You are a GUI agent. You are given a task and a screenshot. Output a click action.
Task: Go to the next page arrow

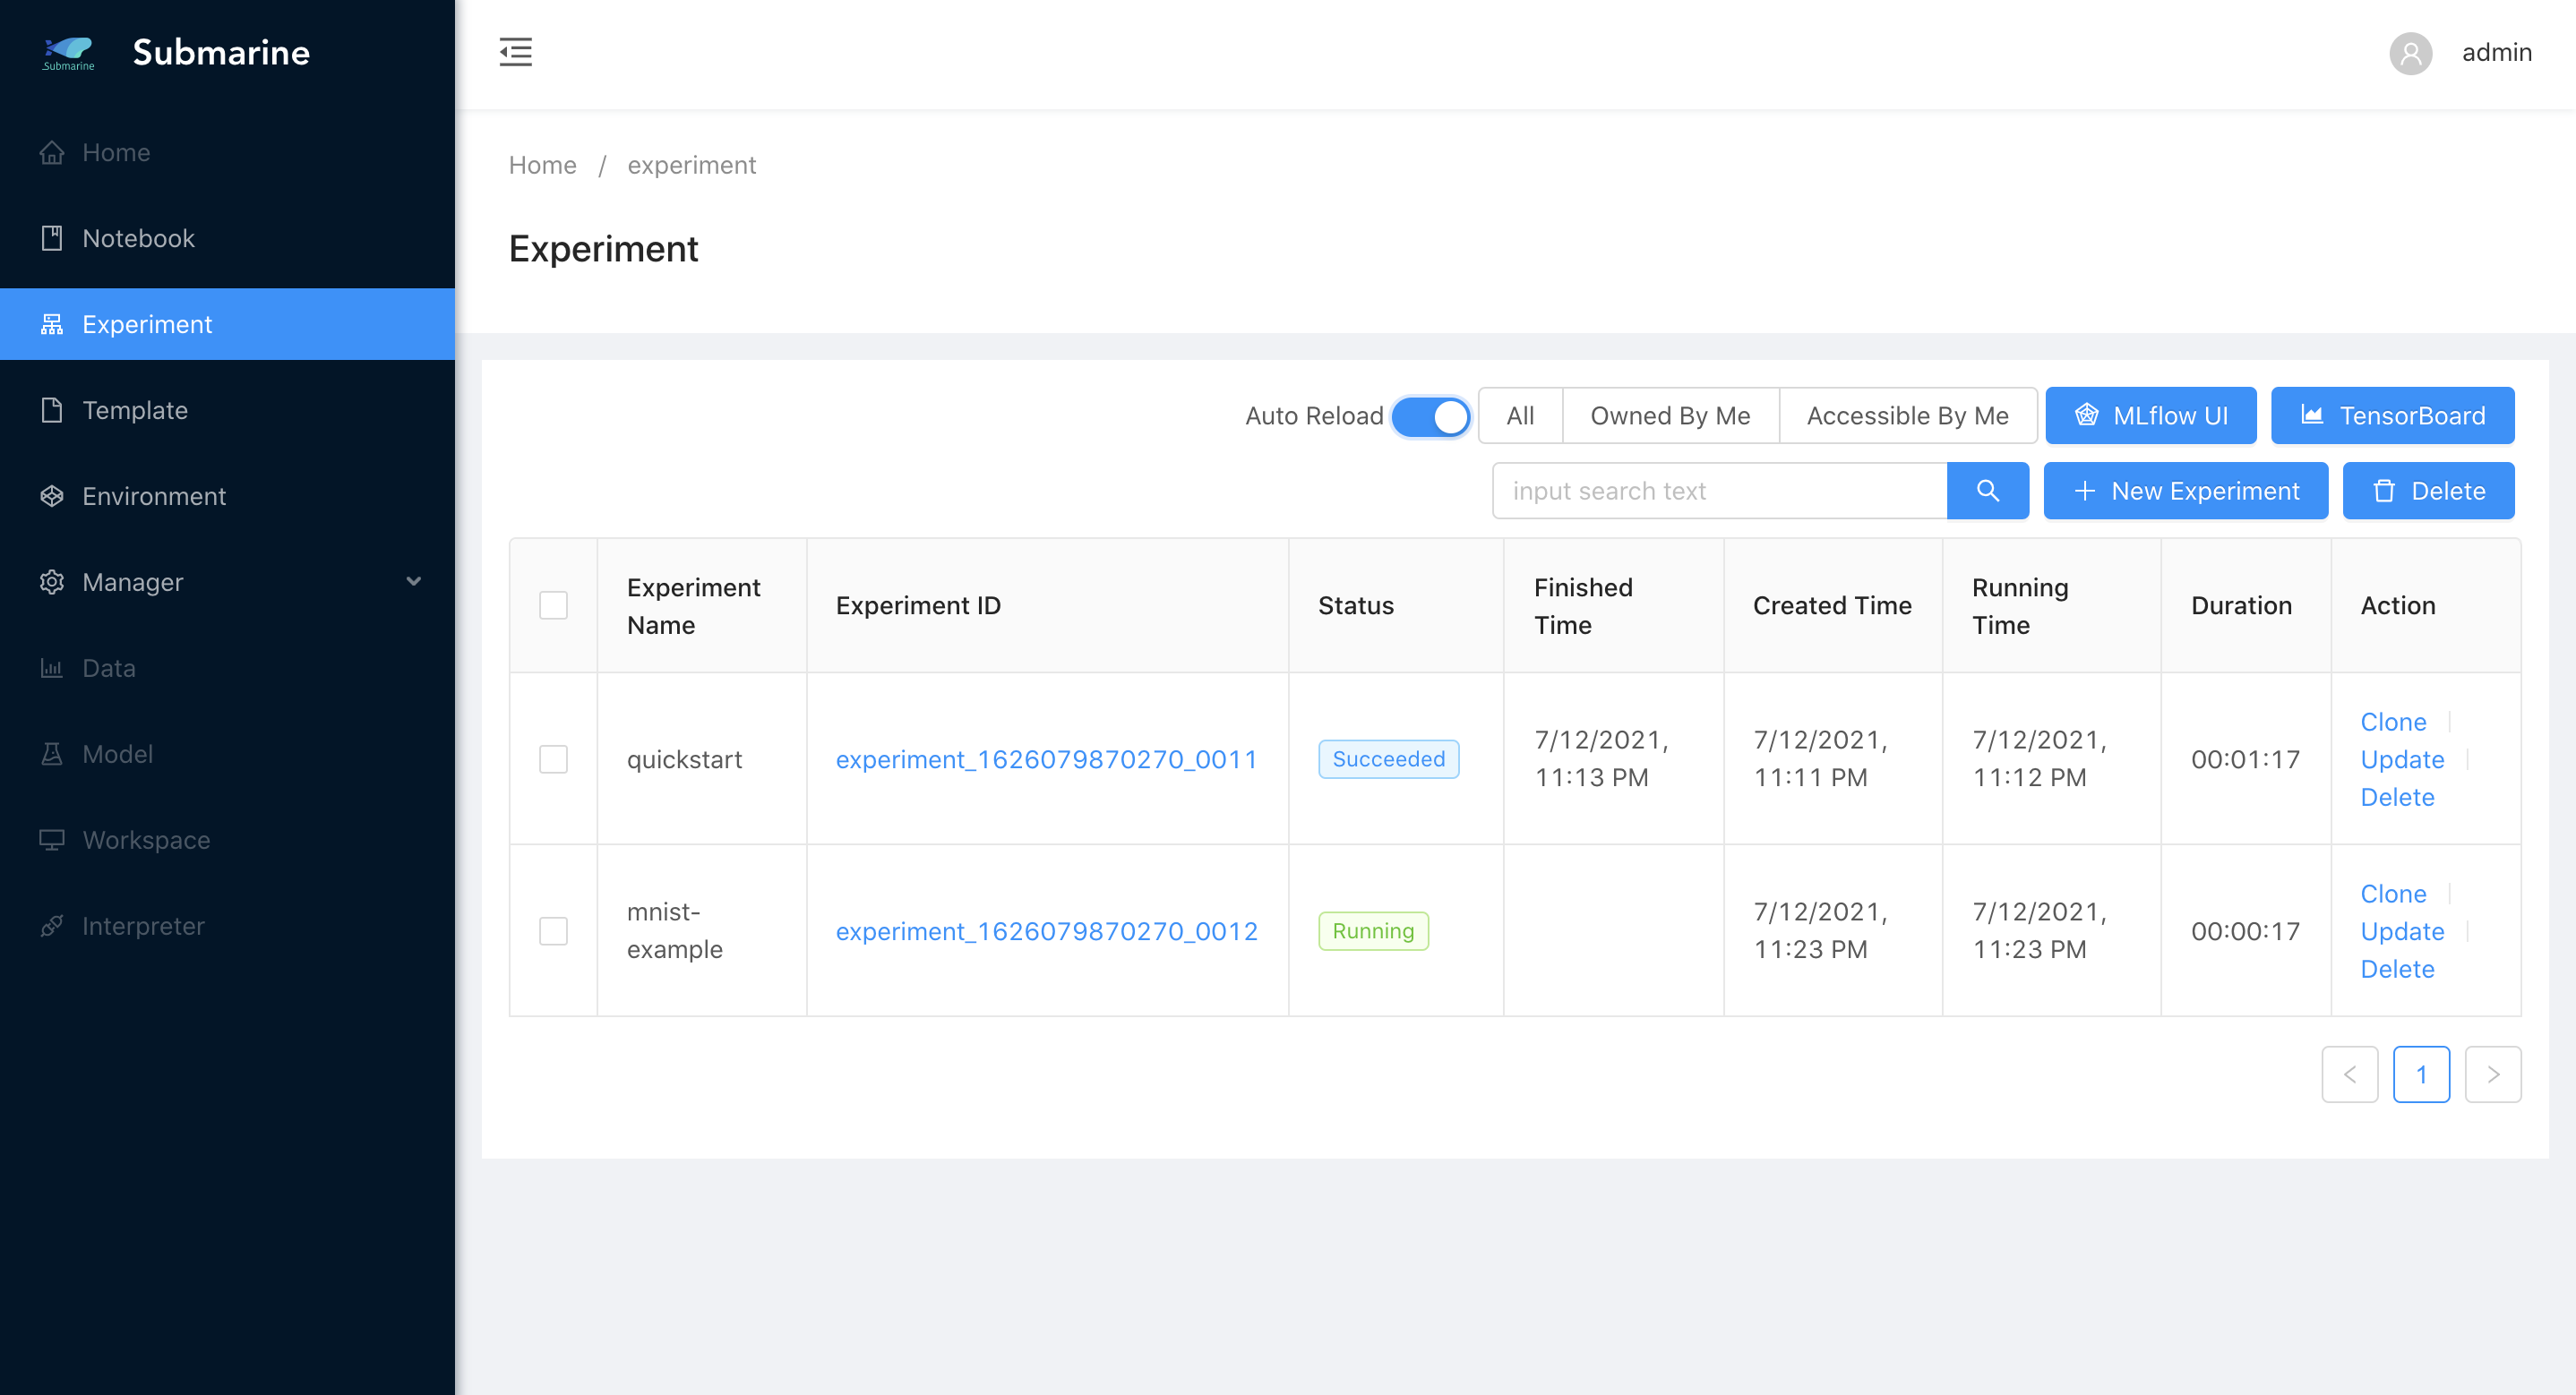(x=2492, y=1074)
